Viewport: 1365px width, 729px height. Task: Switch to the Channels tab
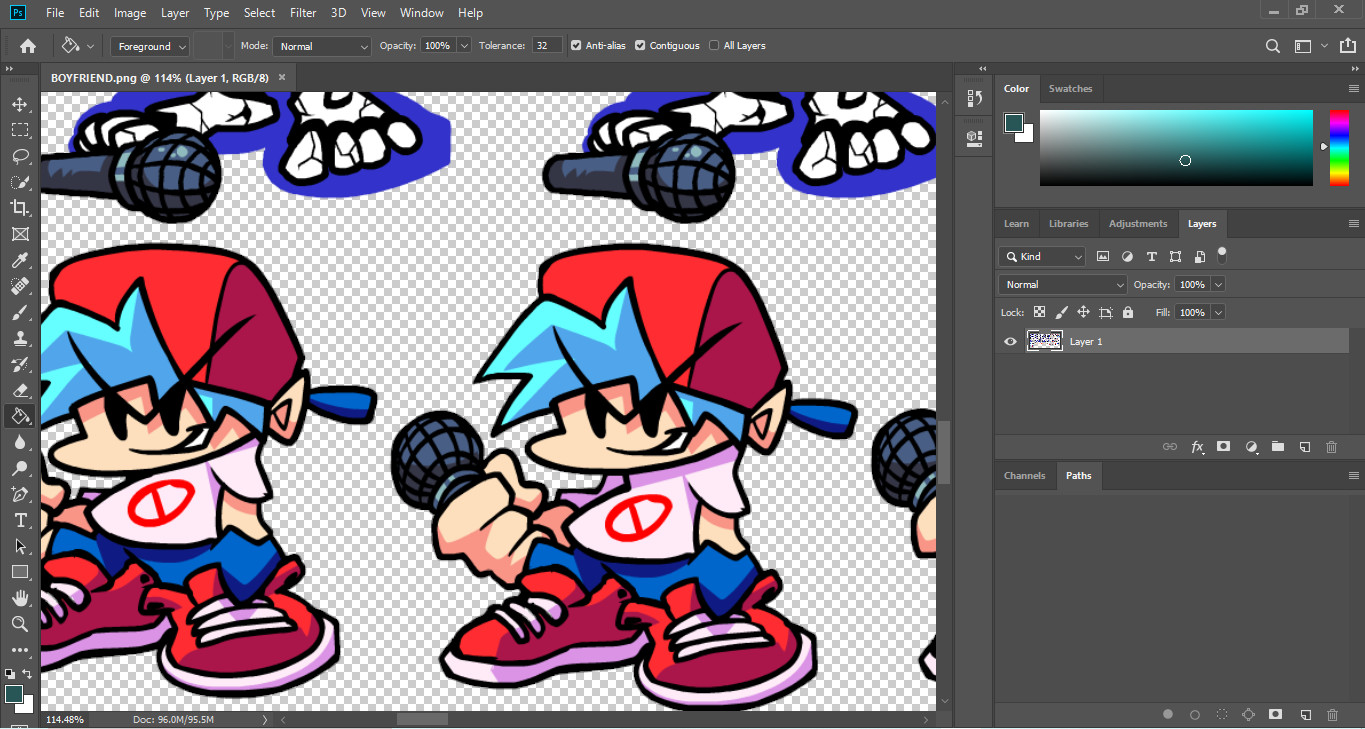(x=1025, y=475)
